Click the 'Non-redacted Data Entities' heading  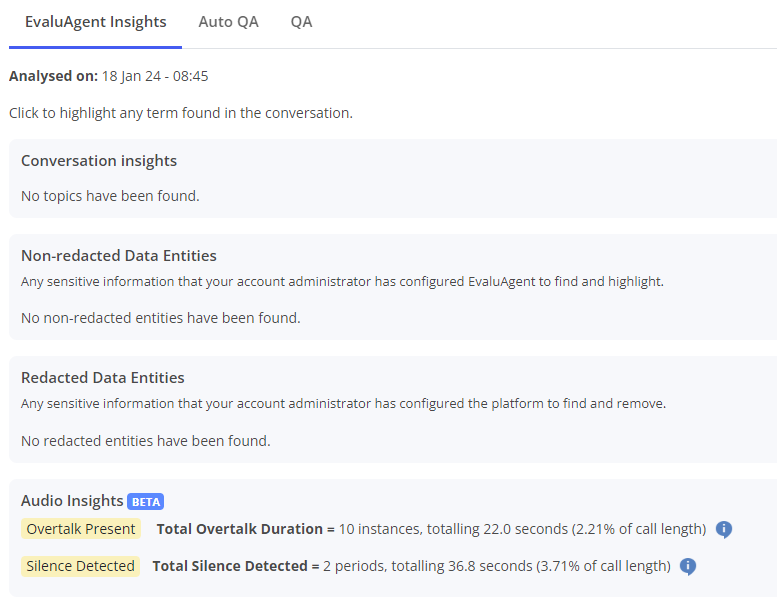point(119,256)
